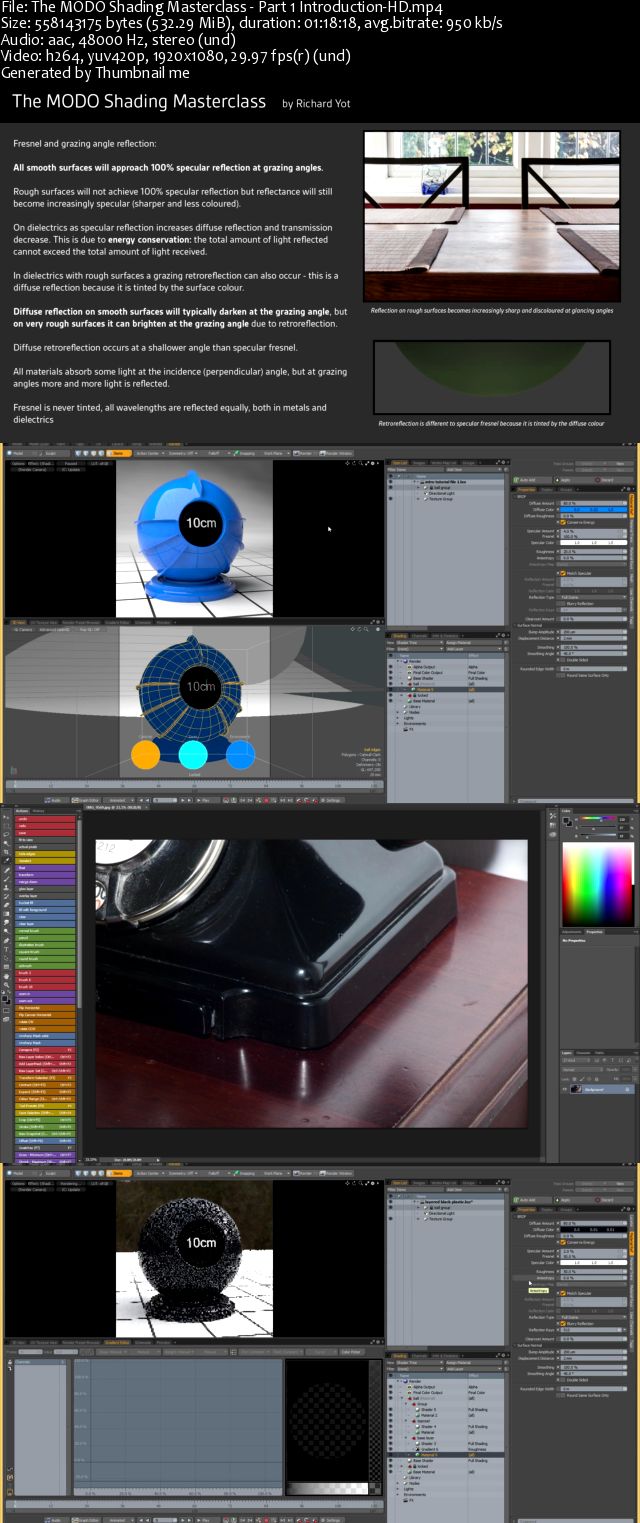This screenshot has width=640, height=1523.
Task: Run the 'undo' action in Photoshop Actions panel
Action: click(x=45, y=819)
